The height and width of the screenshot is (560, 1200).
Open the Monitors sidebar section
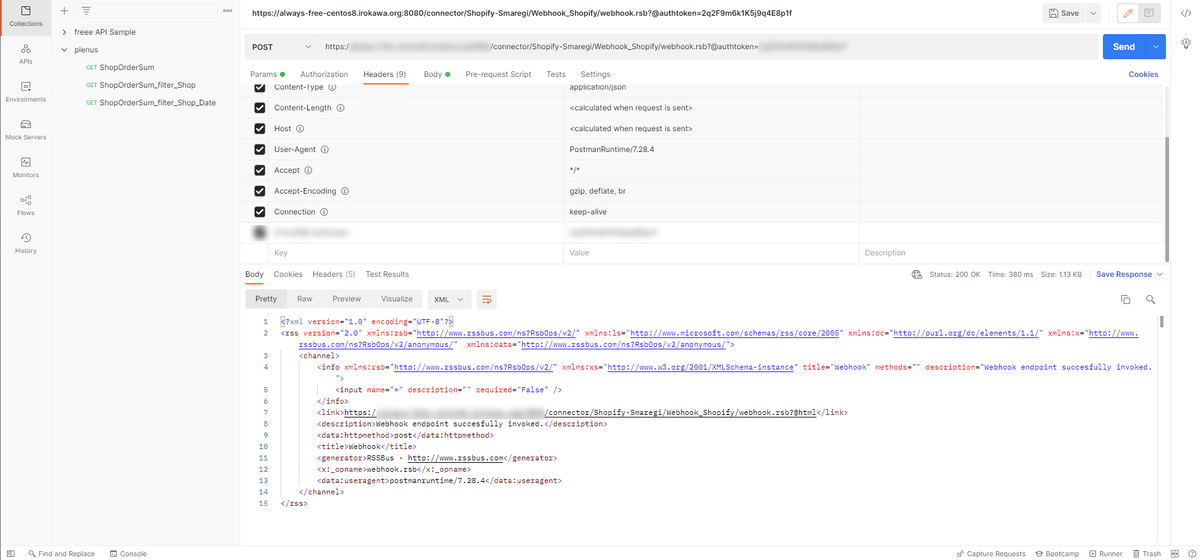26,167
